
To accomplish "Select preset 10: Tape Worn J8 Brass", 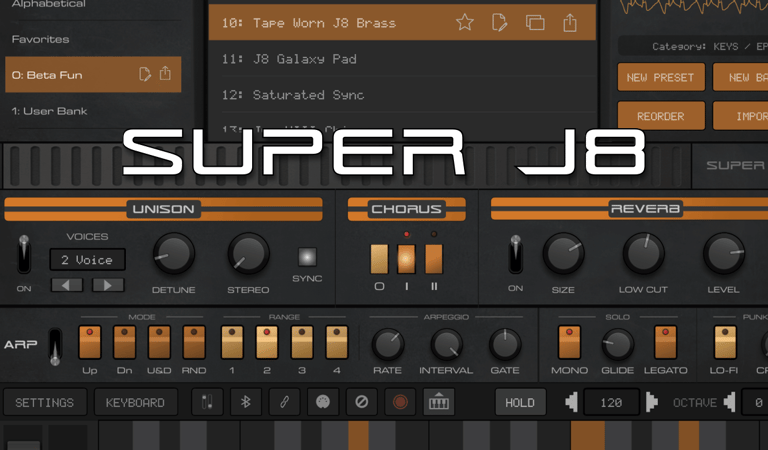I will 402,23.
